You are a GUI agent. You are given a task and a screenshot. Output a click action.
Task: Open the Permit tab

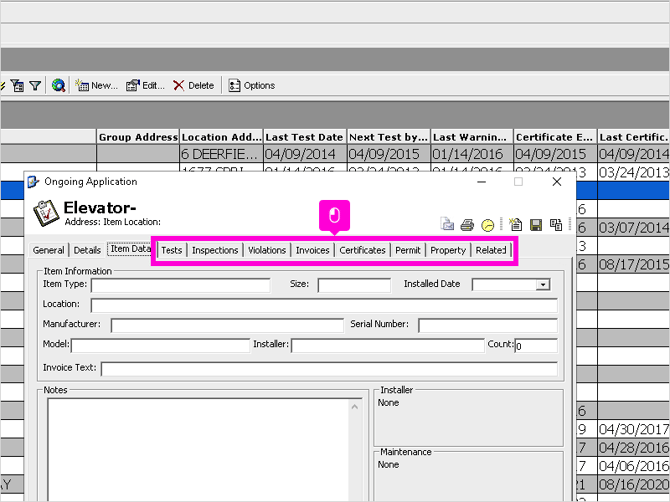tap(408, 250)
